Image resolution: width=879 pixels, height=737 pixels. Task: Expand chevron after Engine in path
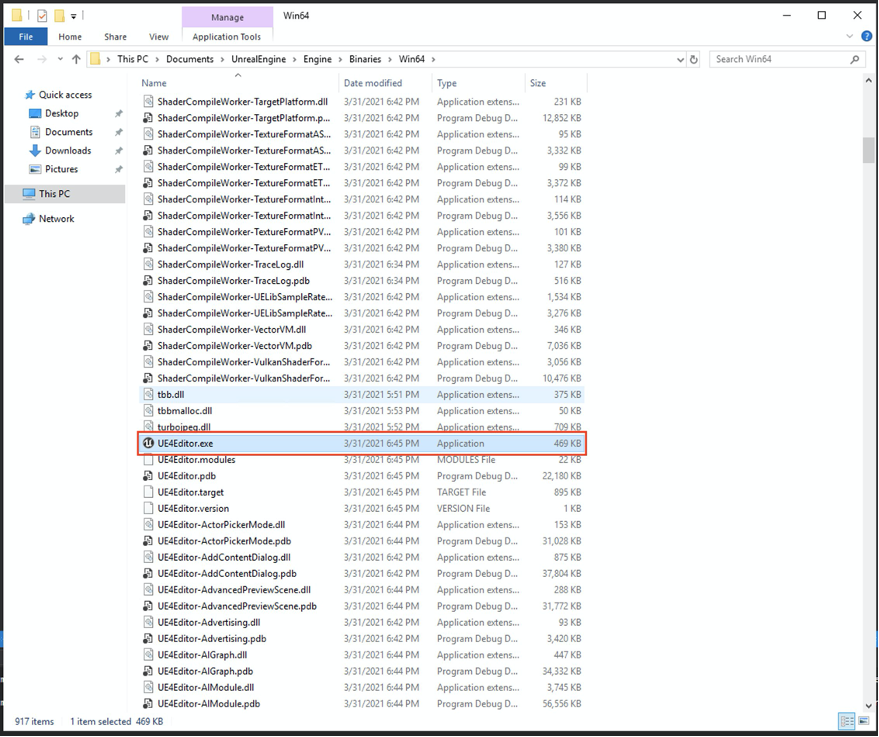(x=340, y=59)
